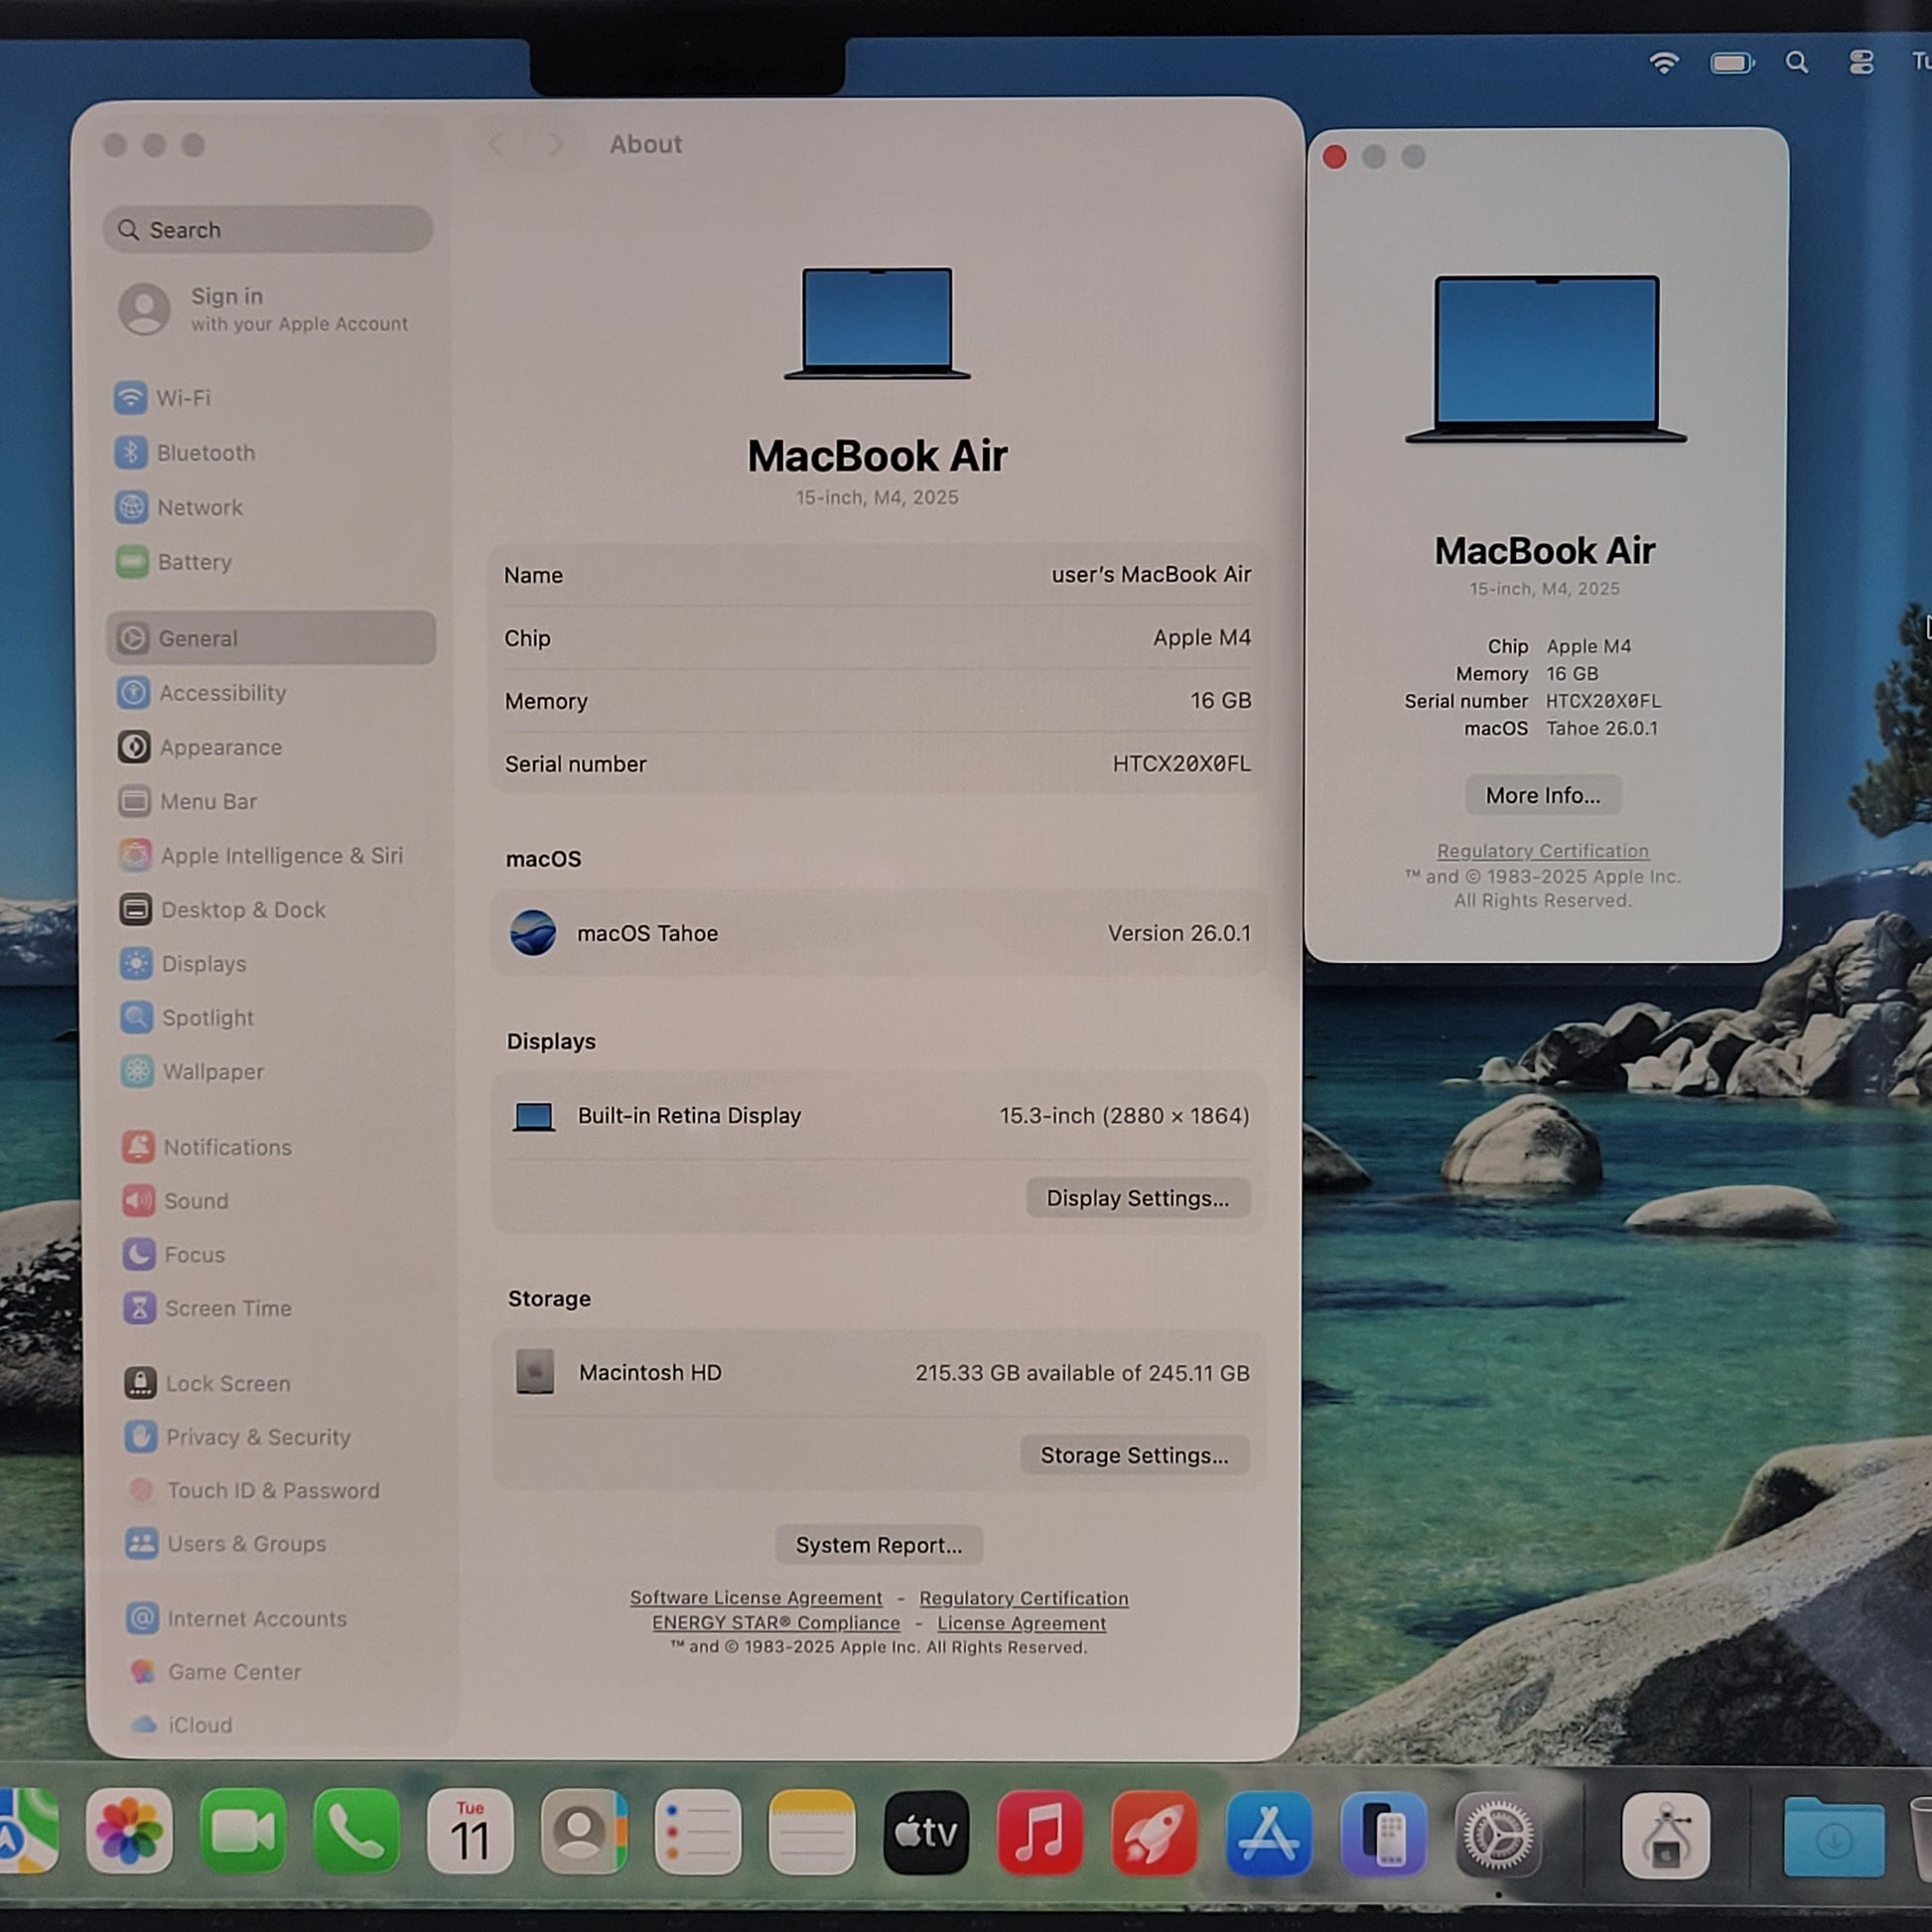Open Touch ID & Password settings
The width and height of the screenshot is (1932, 1932).
(272, 1490)
